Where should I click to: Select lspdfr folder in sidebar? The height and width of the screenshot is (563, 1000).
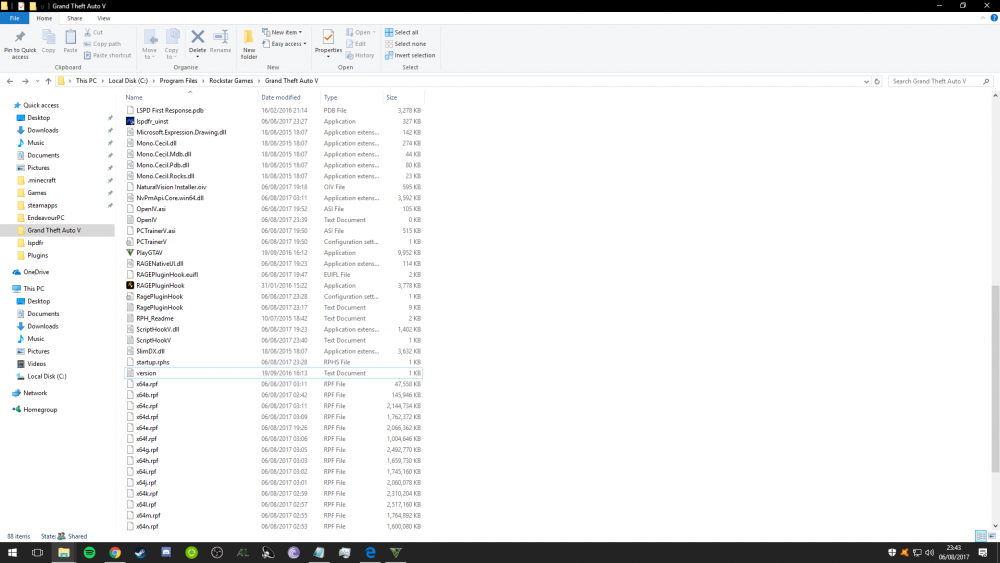coord(35,242)
